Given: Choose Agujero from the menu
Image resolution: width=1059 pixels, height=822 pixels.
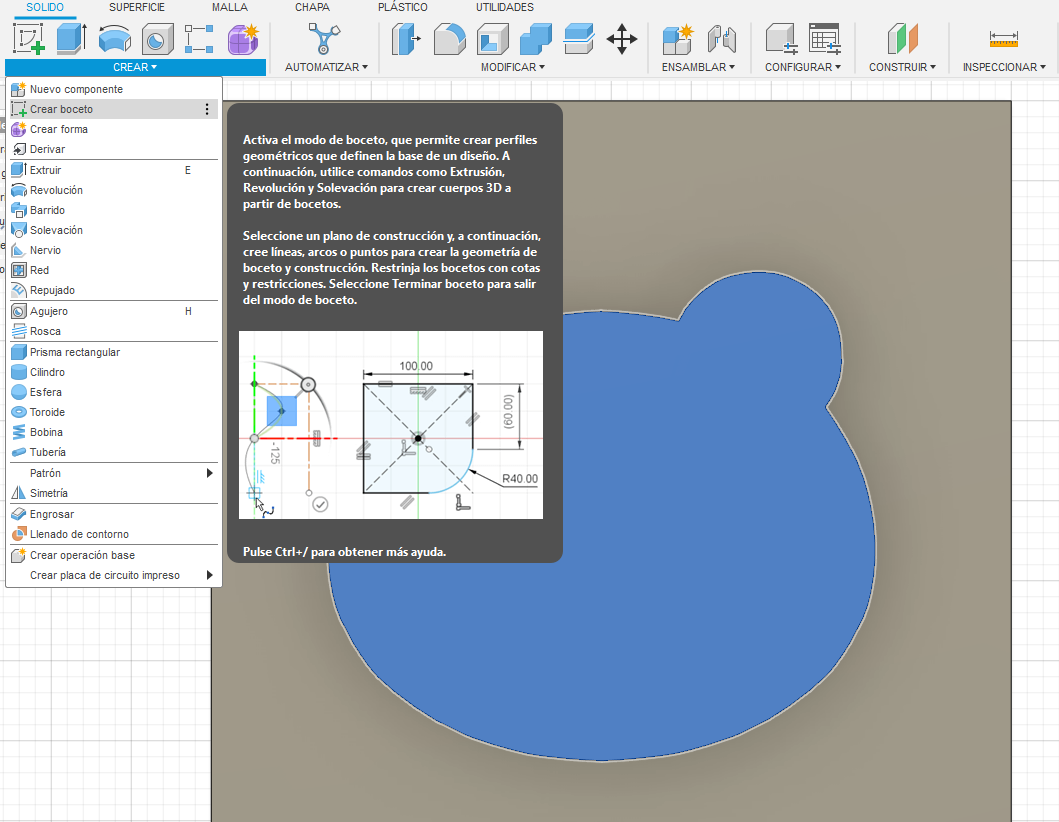Looking at the screenshot, I should click(113, 311).
